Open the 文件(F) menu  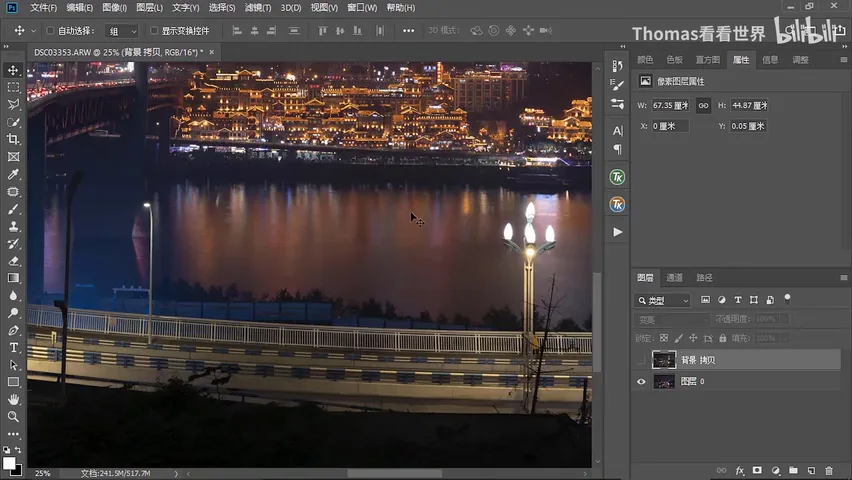(43, 8)
